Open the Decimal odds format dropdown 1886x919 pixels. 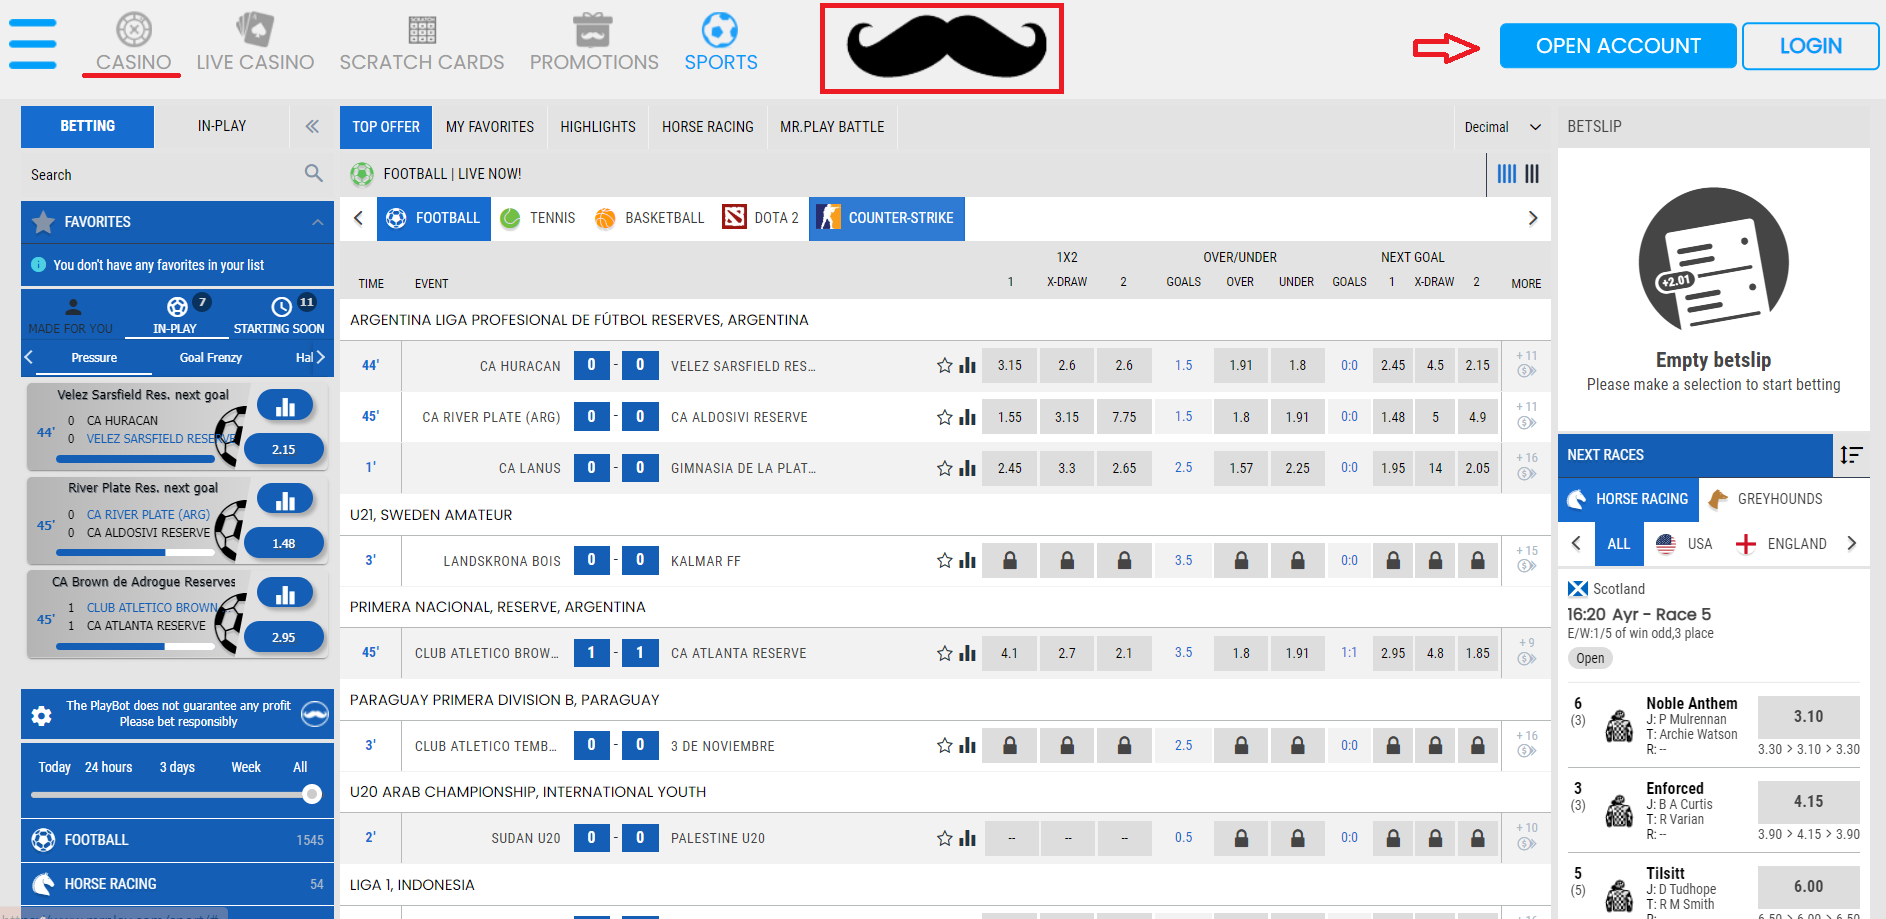[x=1502, y=127]
